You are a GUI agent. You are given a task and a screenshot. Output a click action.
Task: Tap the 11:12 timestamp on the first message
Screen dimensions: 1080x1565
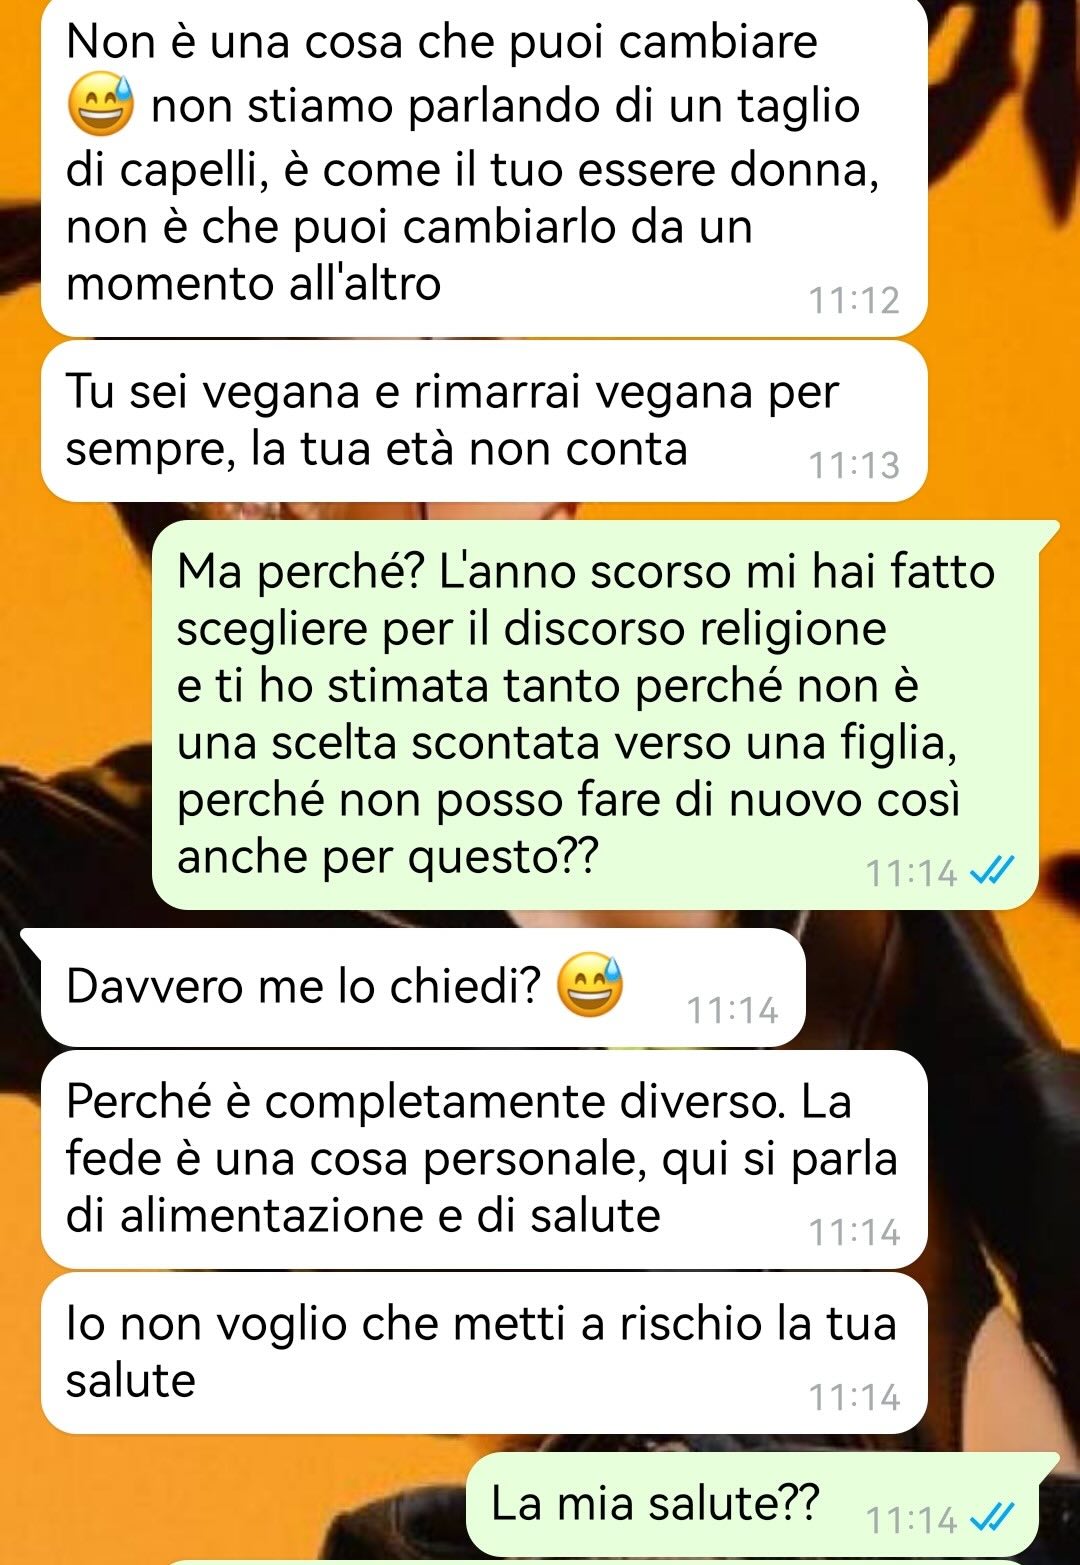click(x=854, y=300)
